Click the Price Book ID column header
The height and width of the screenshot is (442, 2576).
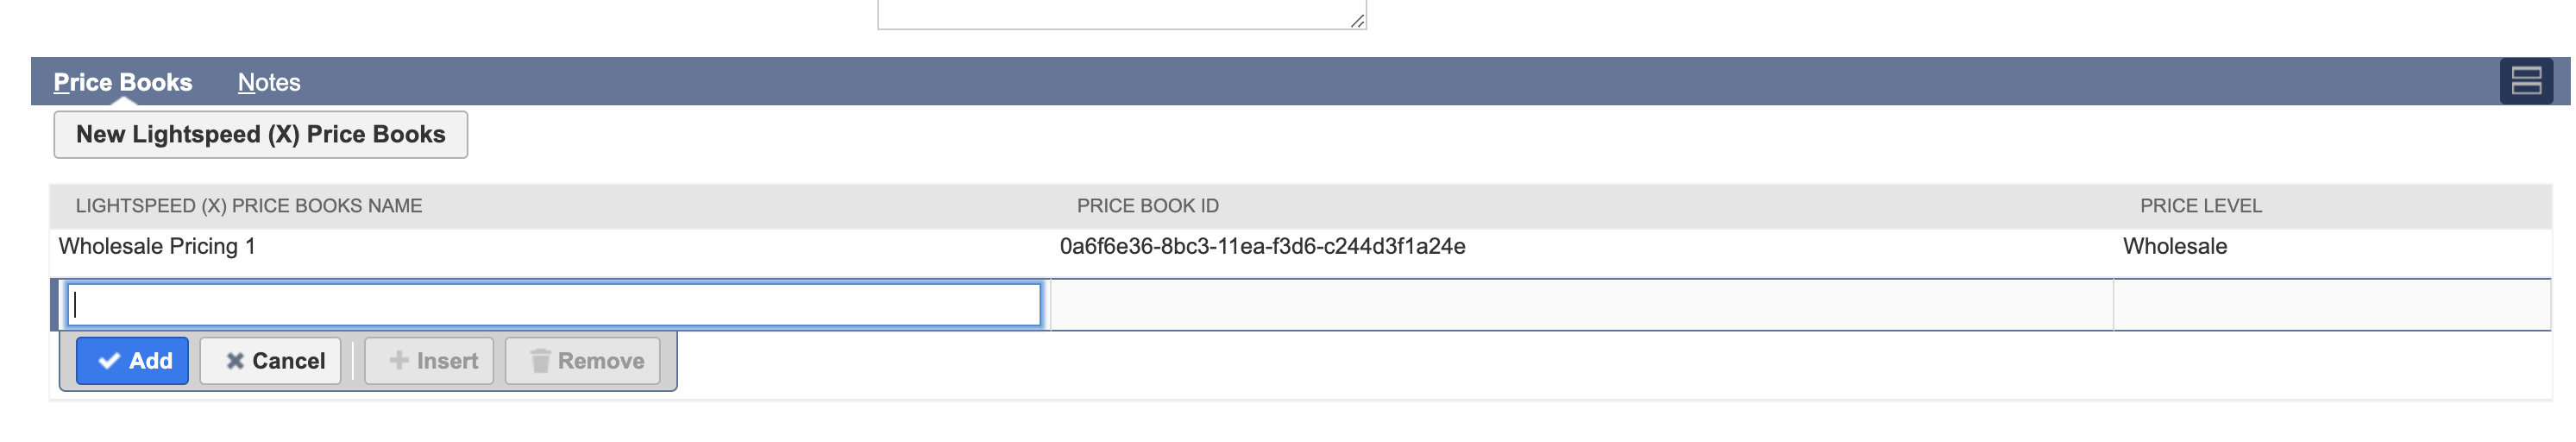pos(1147,206)
